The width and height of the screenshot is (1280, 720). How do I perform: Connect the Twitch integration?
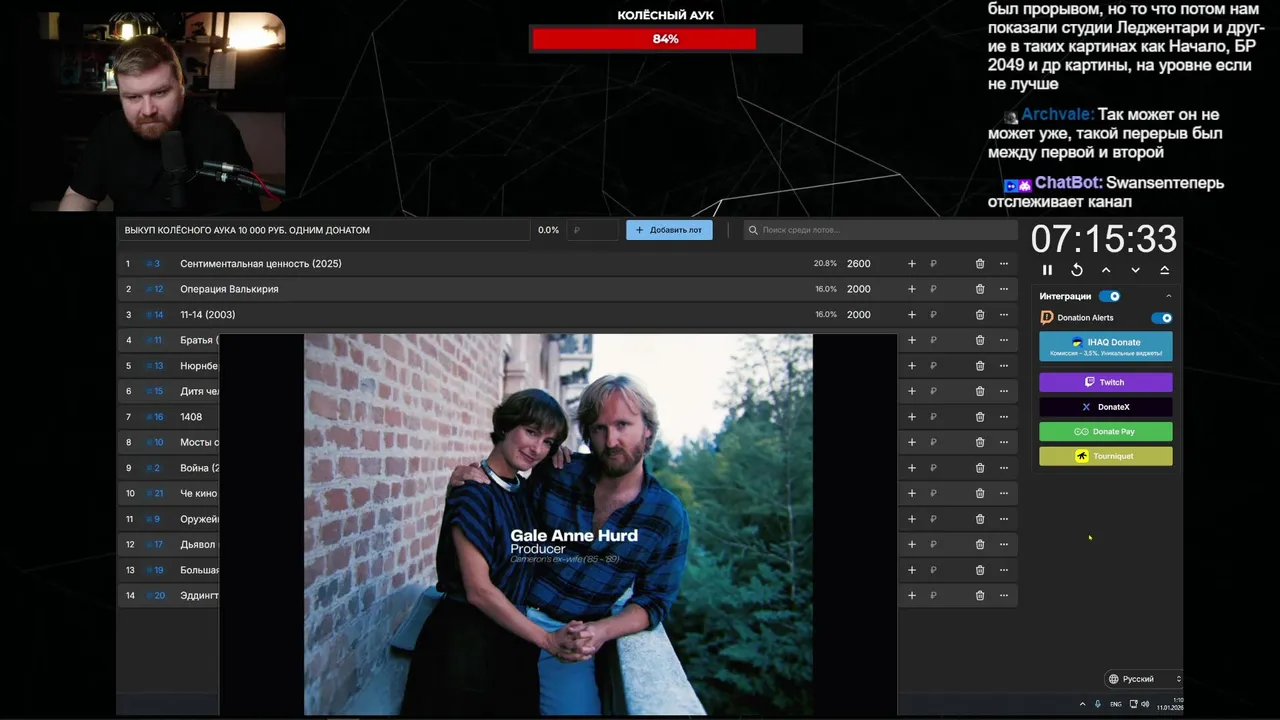[1106, 382]
